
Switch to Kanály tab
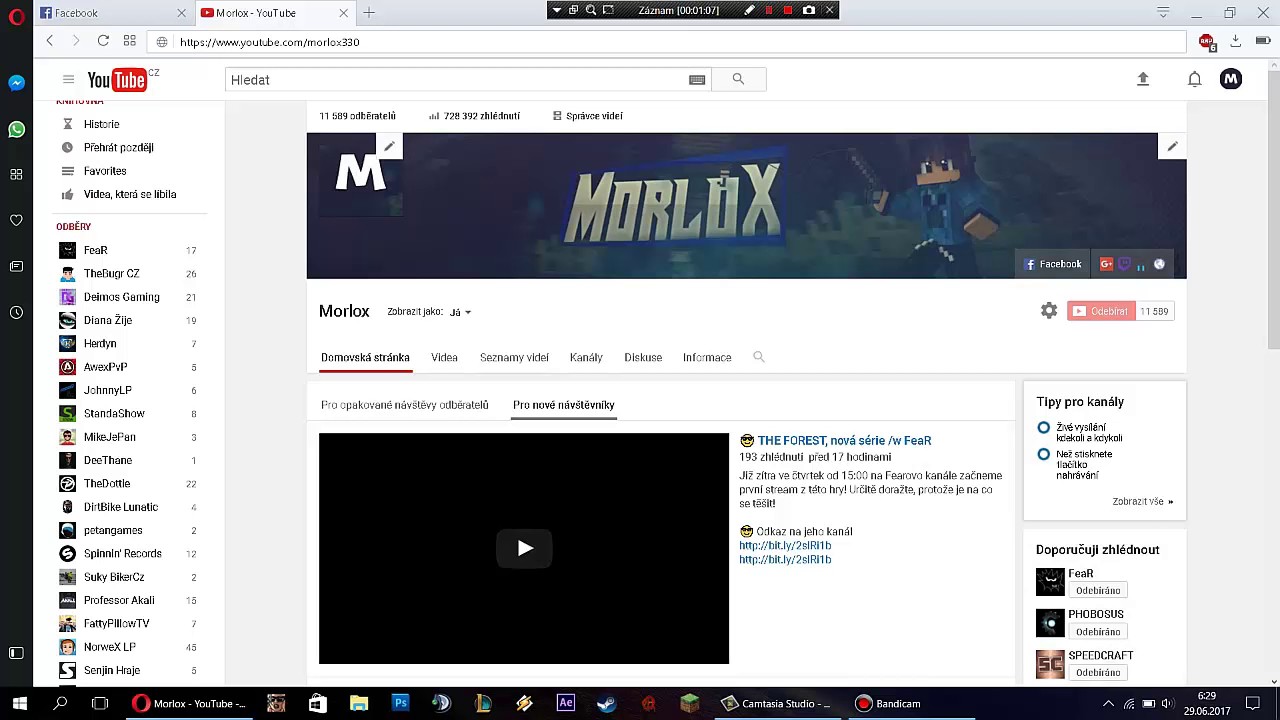pos(586,357)
